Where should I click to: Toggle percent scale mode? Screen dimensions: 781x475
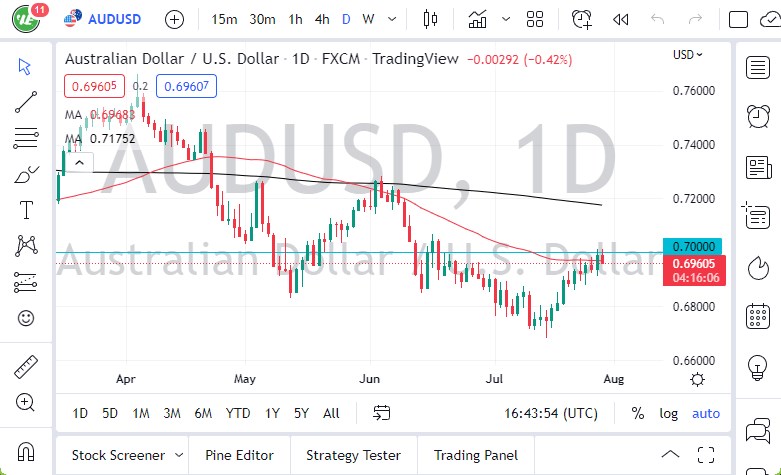point(637,413)
